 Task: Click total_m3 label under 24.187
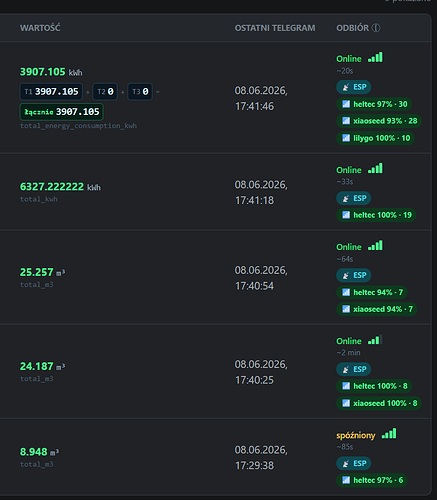pyautogui.click(x=37, y=379)
